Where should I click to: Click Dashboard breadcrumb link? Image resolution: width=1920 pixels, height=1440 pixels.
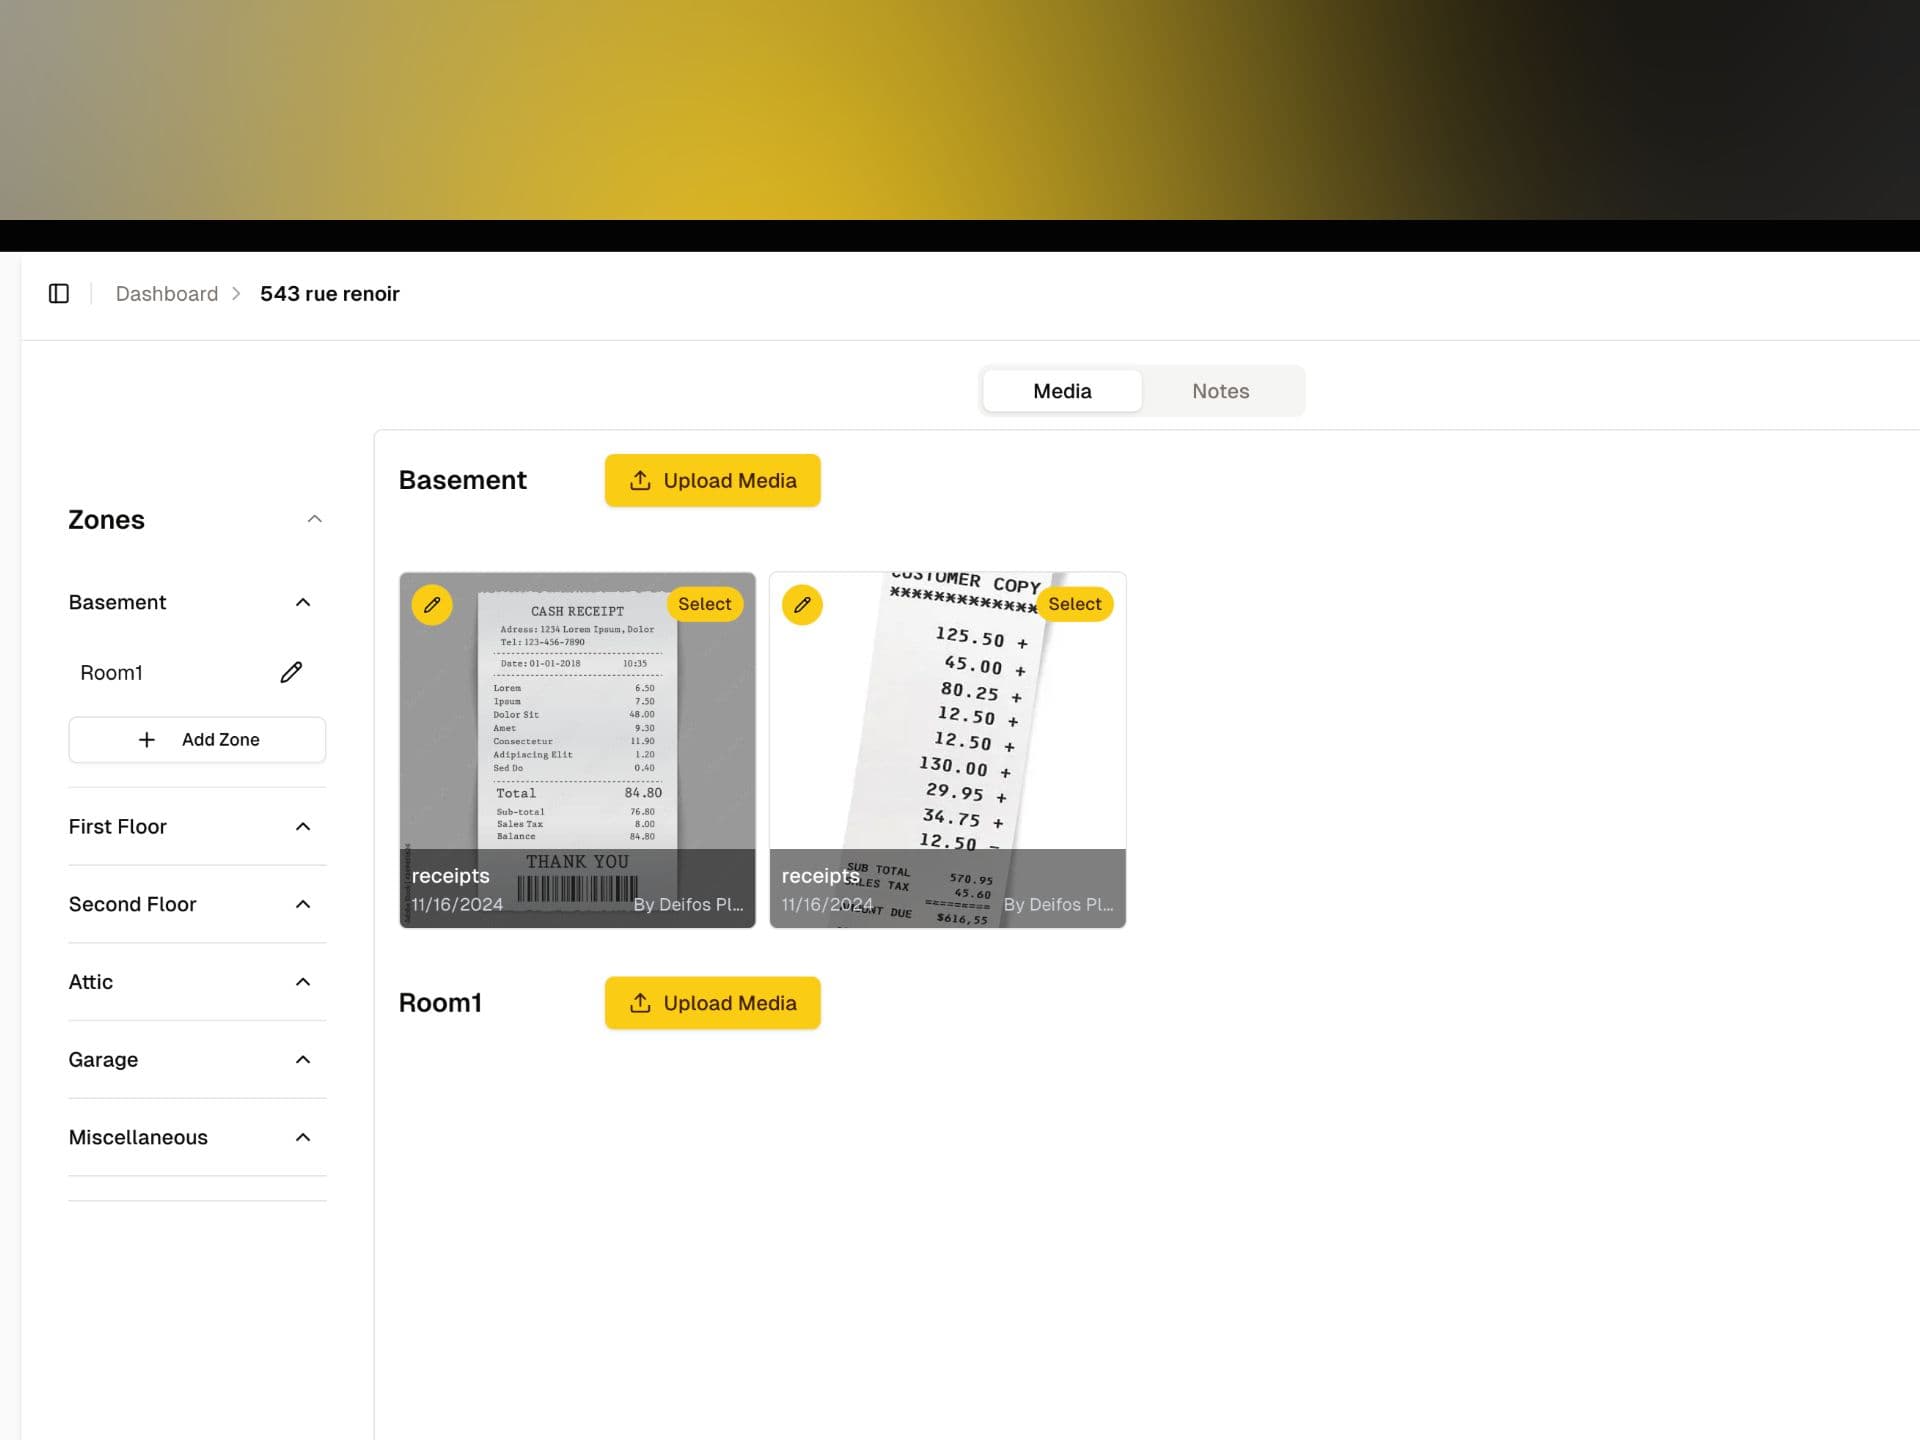point(166,293)
